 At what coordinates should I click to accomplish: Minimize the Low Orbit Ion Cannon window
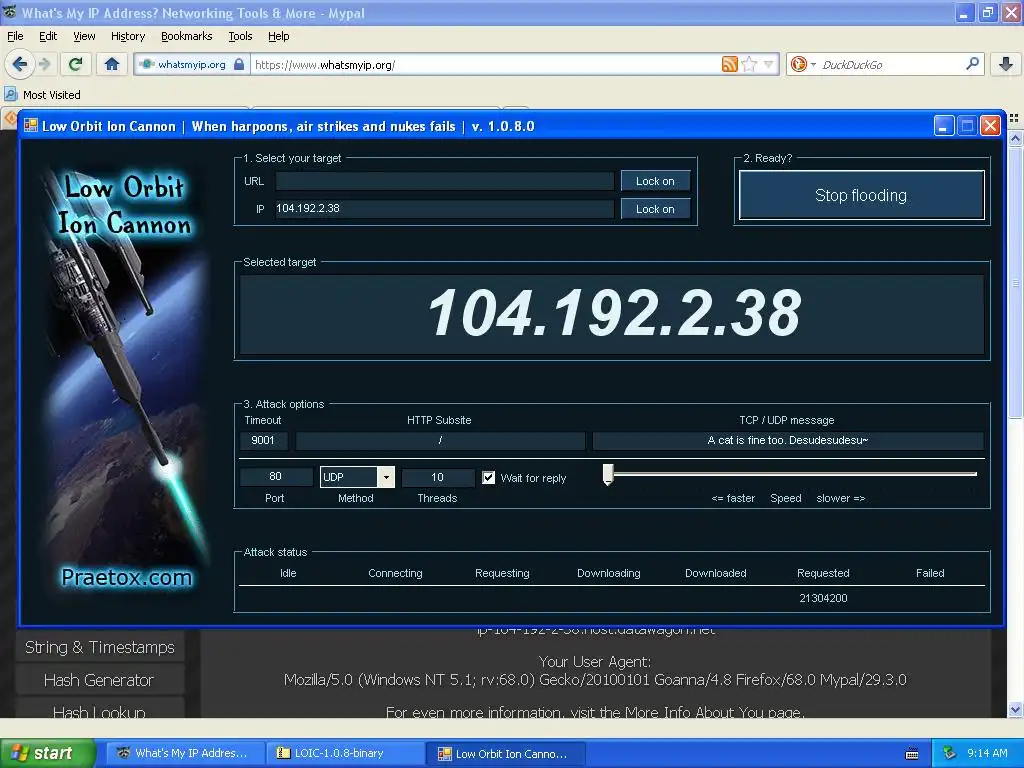(x=943, y=125)
